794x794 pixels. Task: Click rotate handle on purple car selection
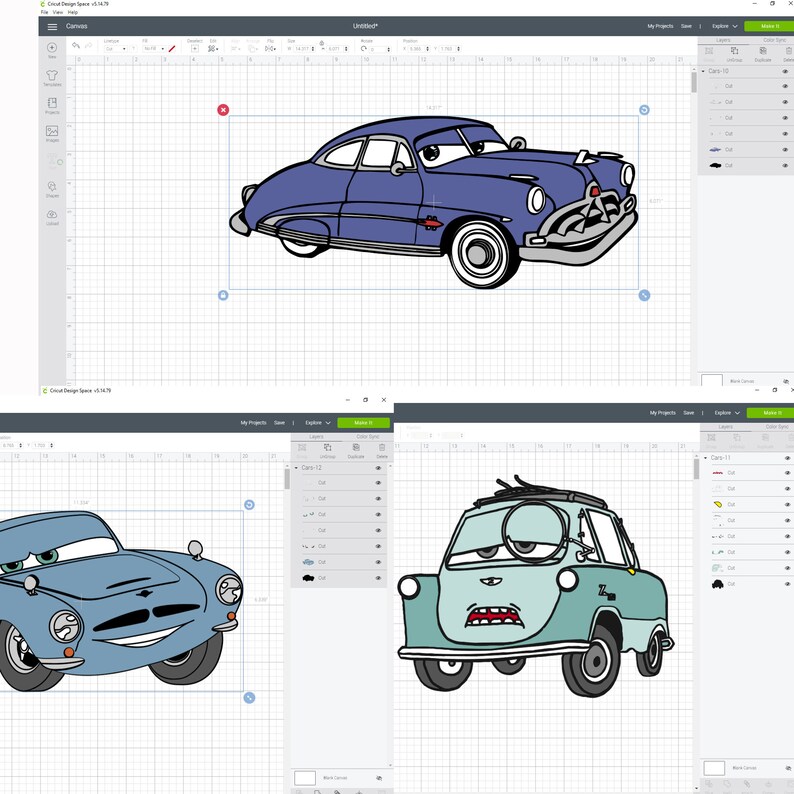(644, 110)
